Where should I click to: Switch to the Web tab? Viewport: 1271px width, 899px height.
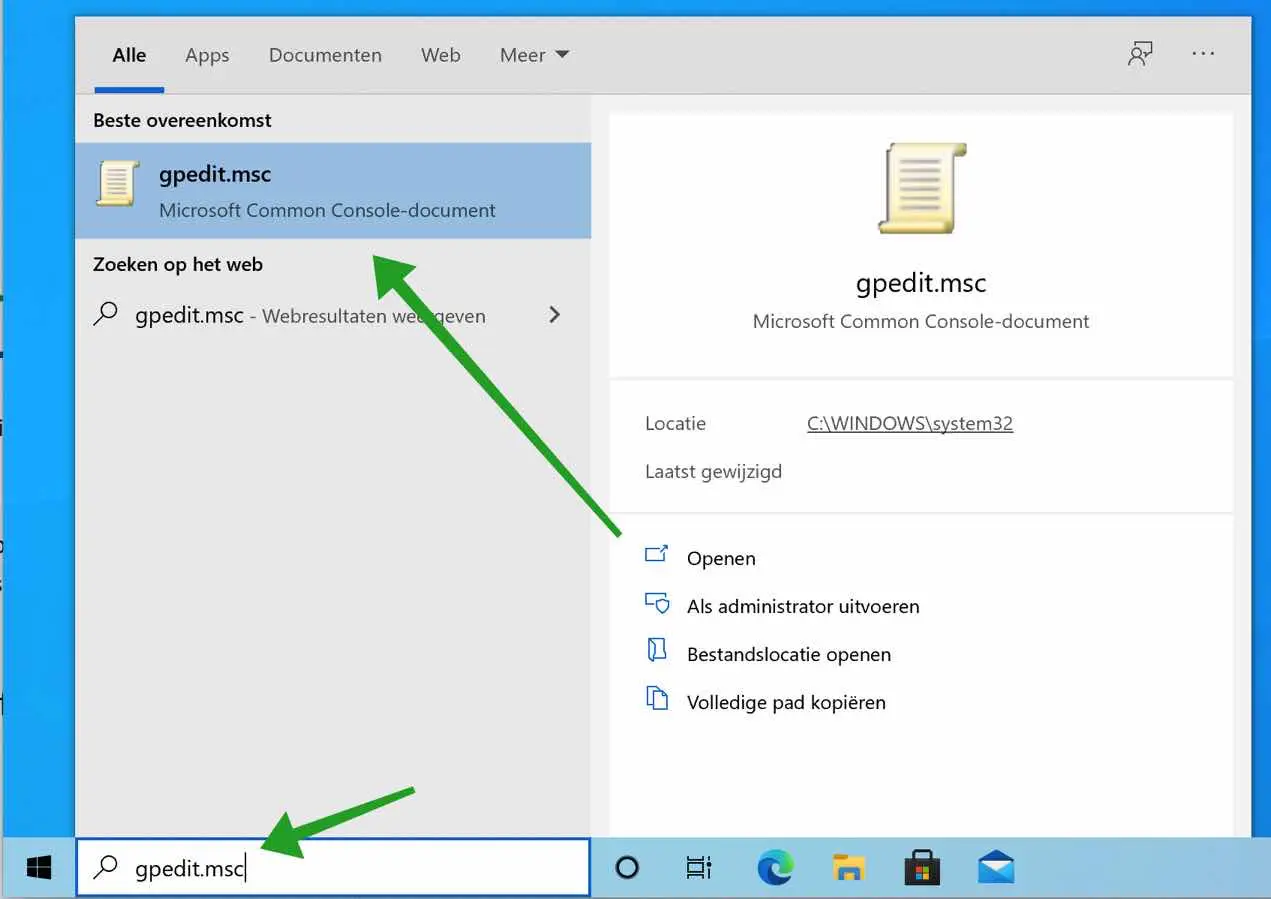pos(441,55)
